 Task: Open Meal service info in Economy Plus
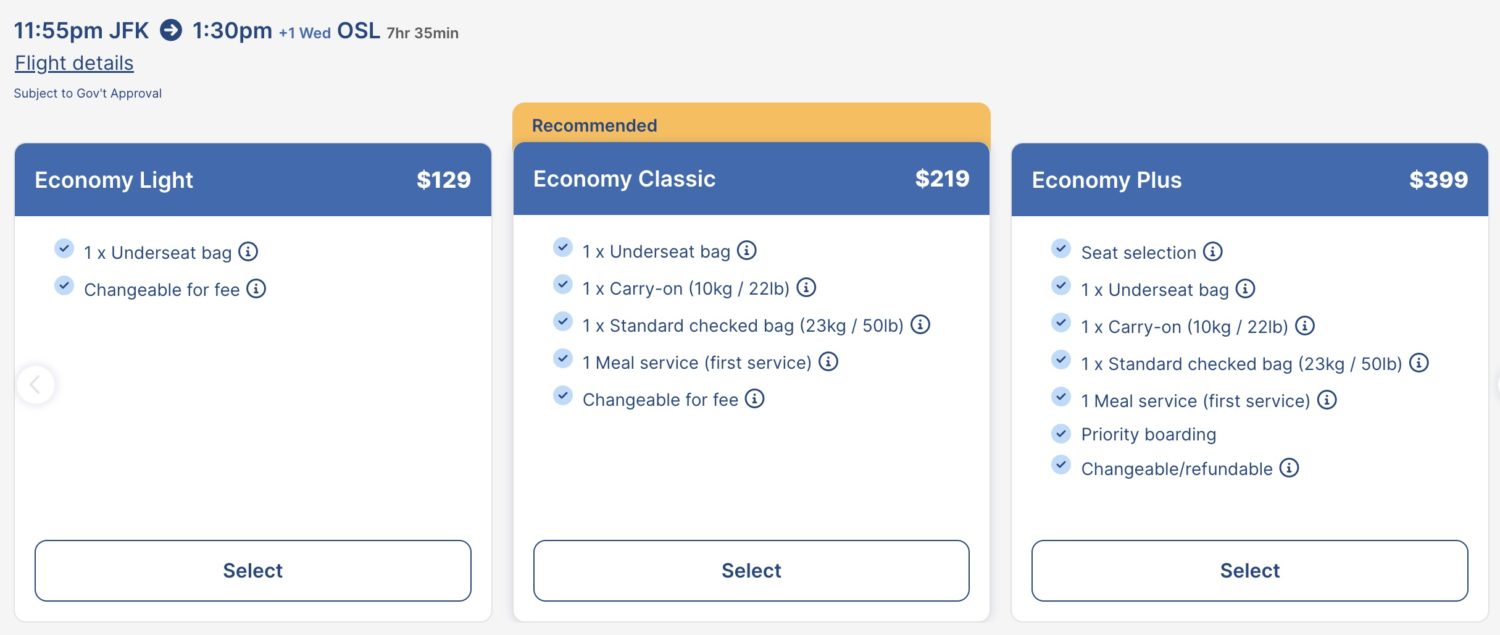pos(1326,399)
